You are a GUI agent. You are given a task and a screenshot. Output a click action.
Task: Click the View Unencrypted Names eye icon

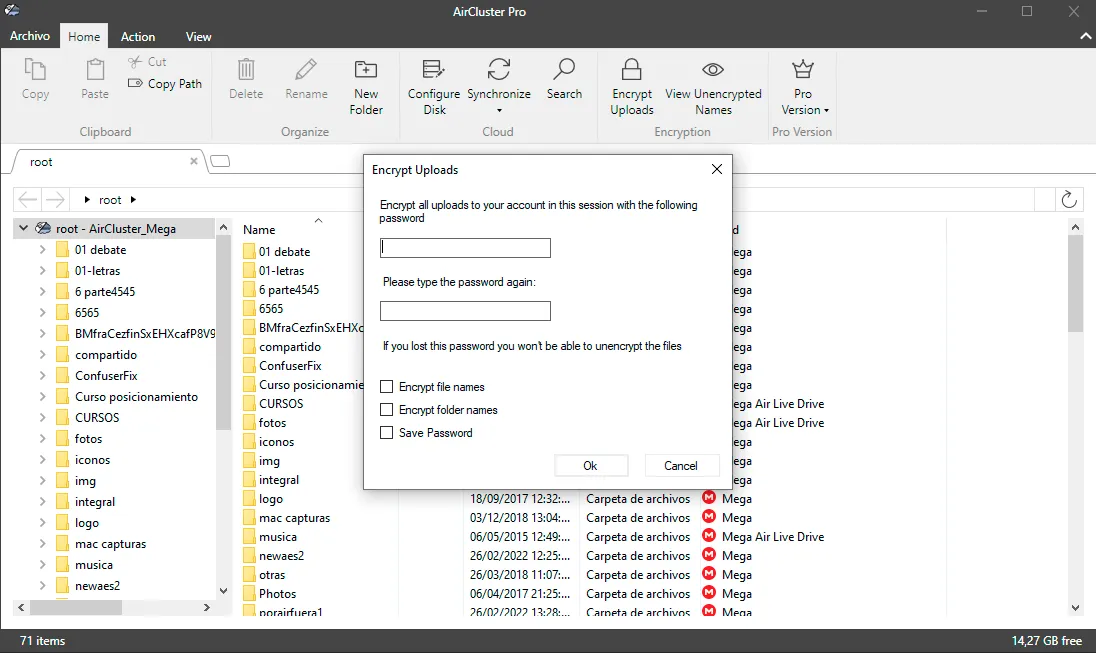click(x=713, y=69)
